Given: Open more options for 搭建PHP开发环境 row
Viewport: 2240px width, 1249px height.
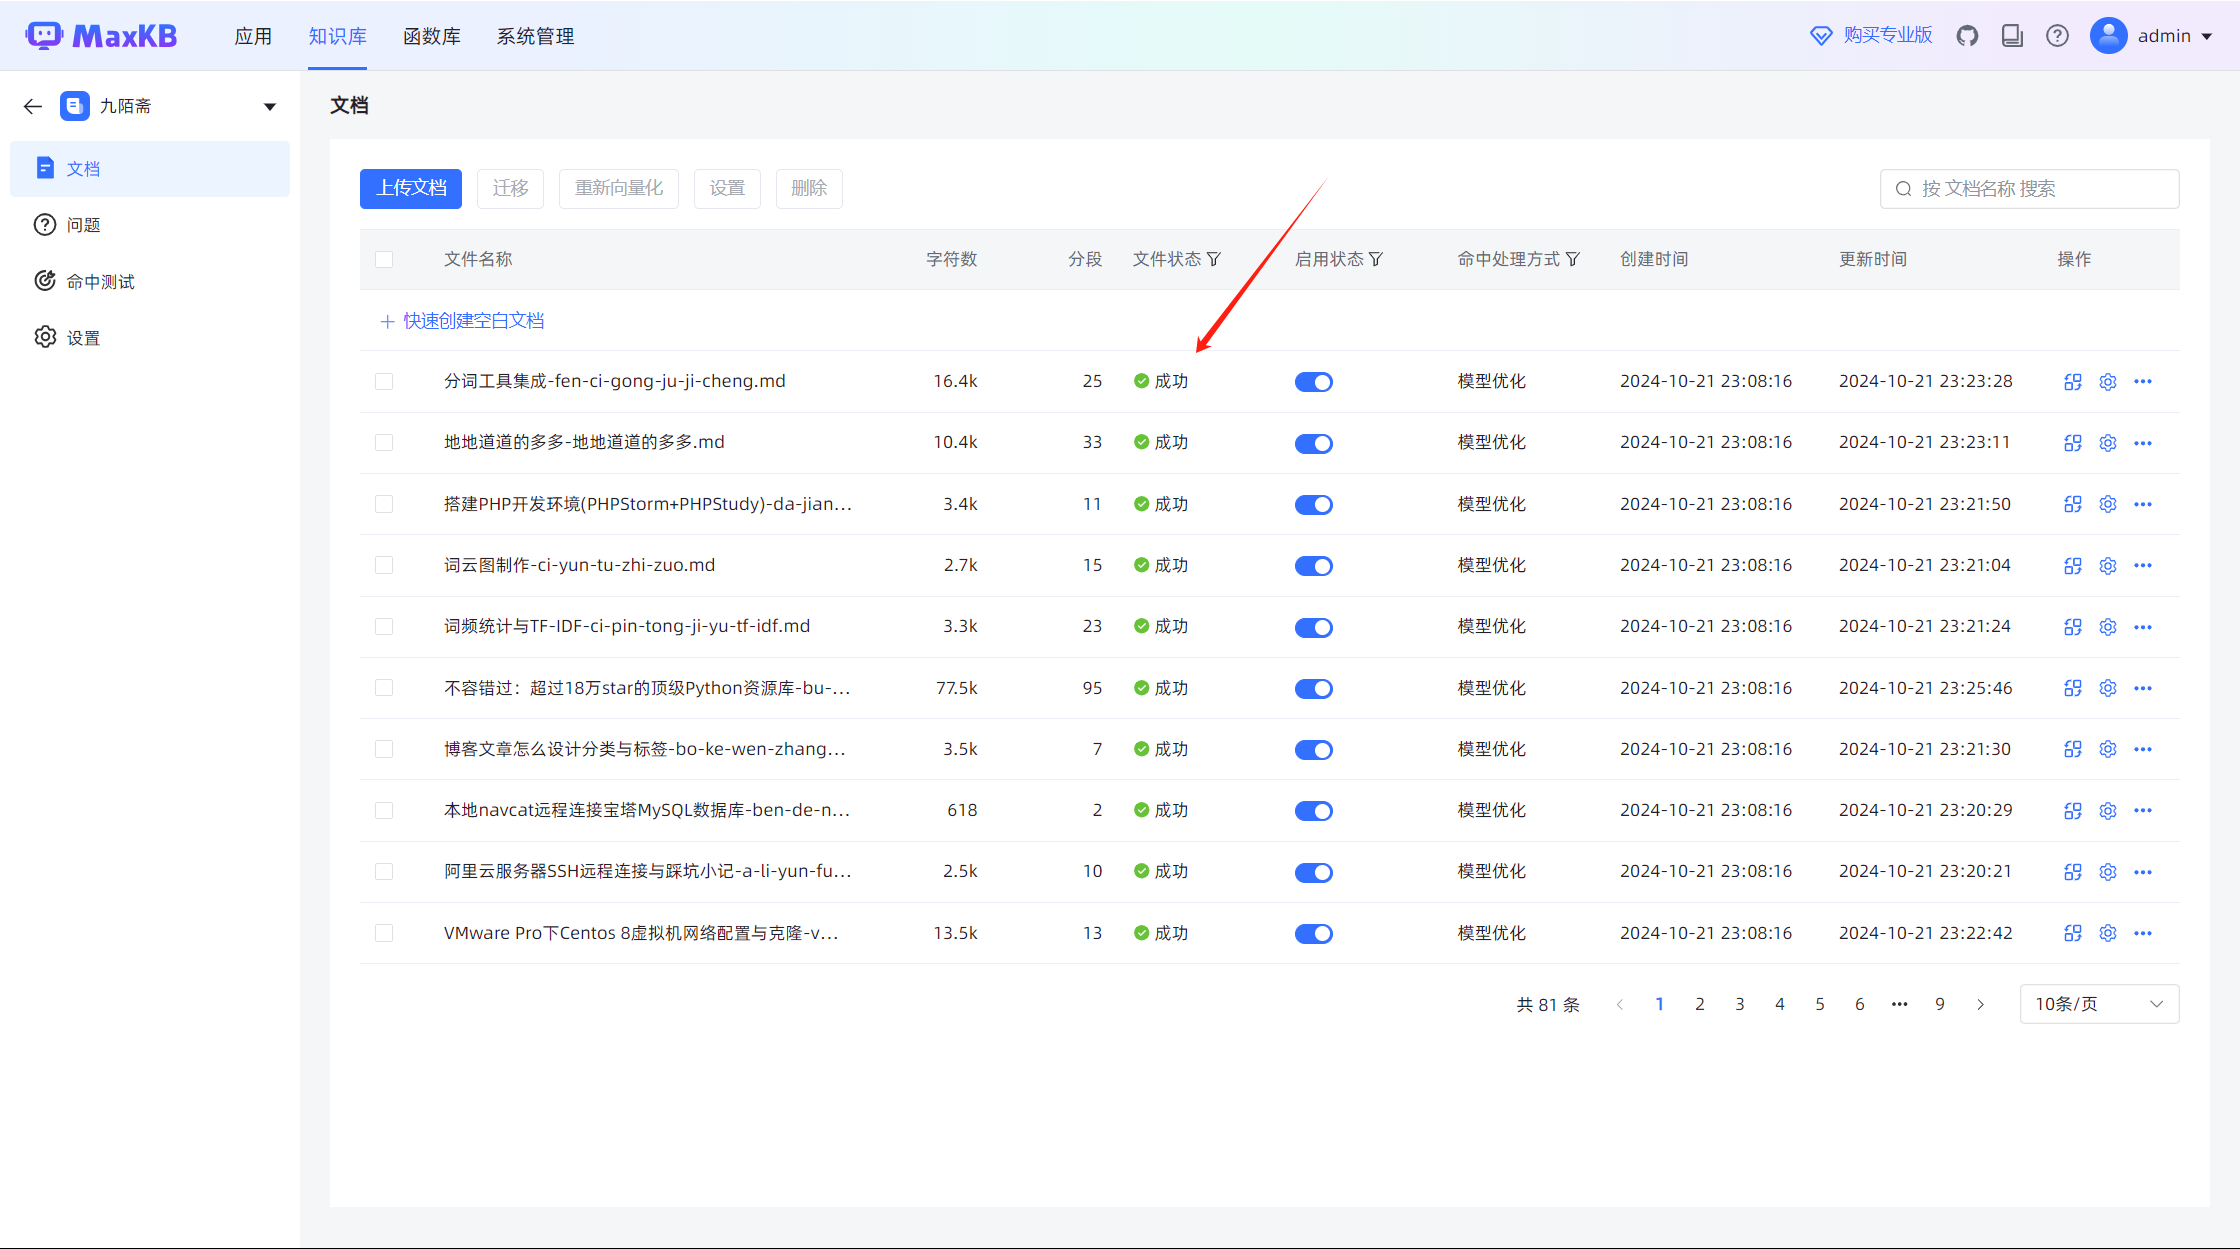Looking at the screenshot, I should (2143, 504).
